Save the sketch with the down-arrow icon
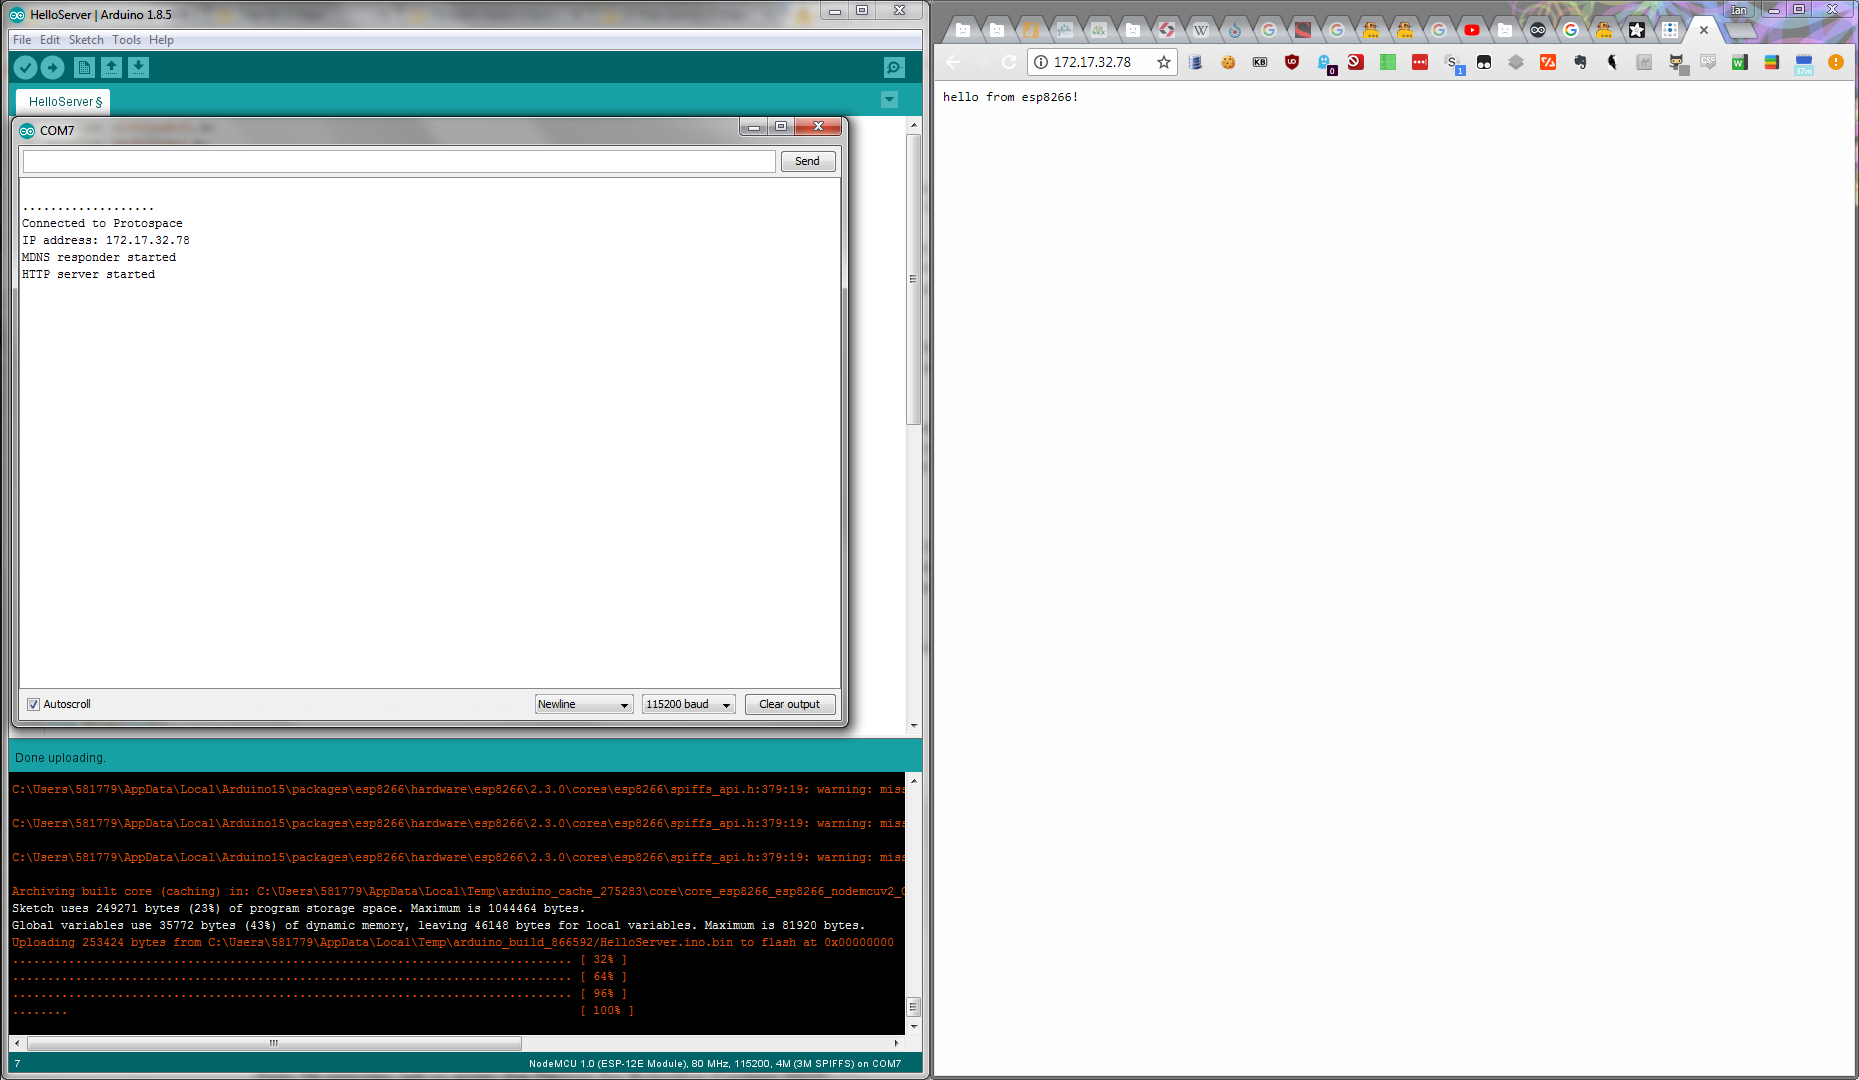This screenshot has height=1080, width=1859. [x=138, y=67]
